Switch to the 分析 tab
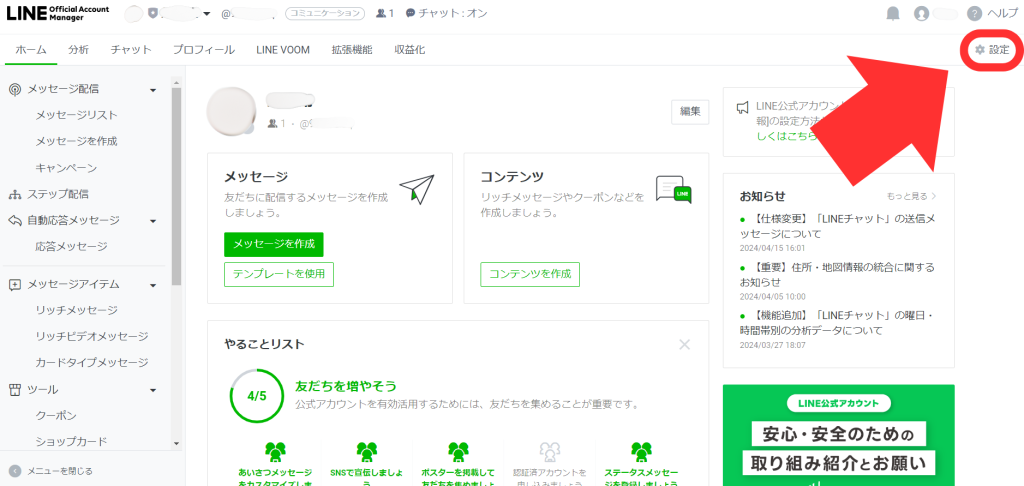 [x=78, y=50]
